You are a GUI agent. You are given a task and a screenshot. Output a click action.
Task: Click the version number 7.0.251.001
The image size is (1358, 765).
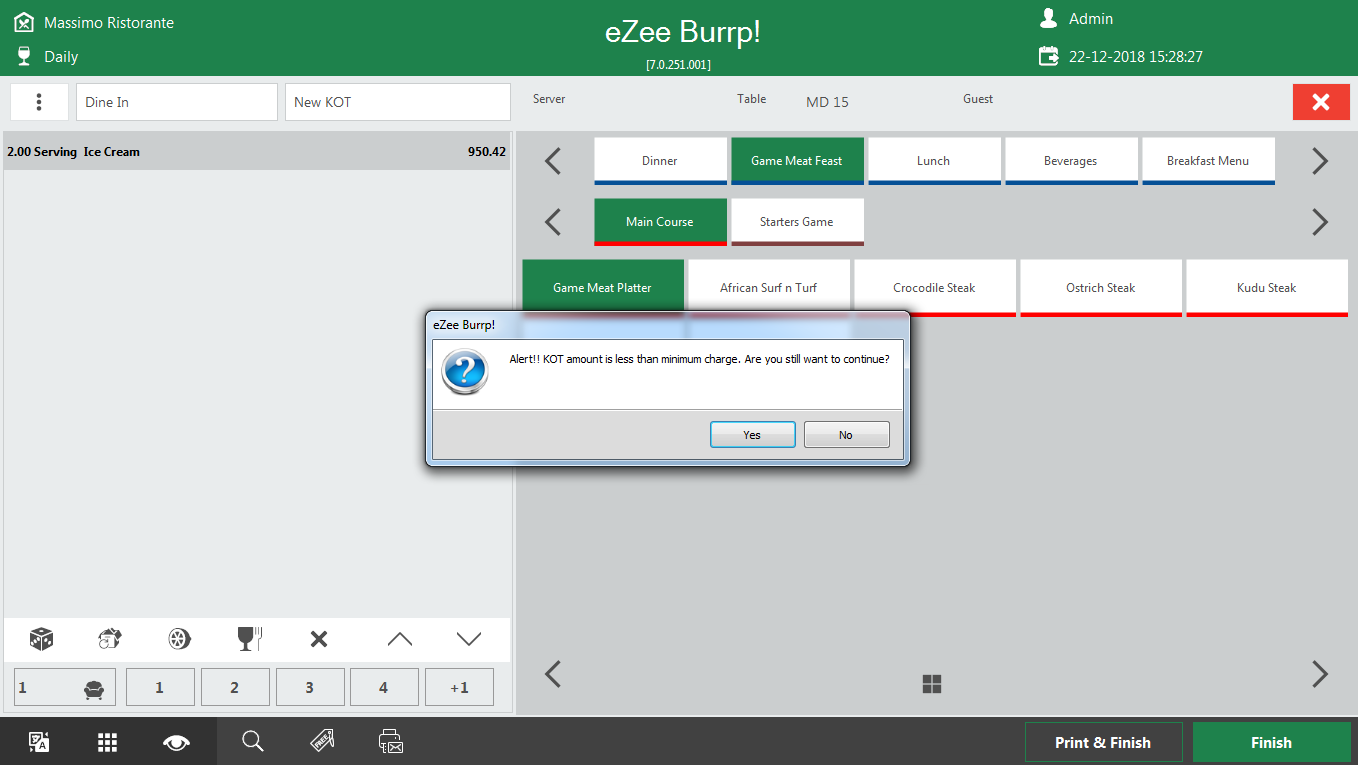(678, 65)
